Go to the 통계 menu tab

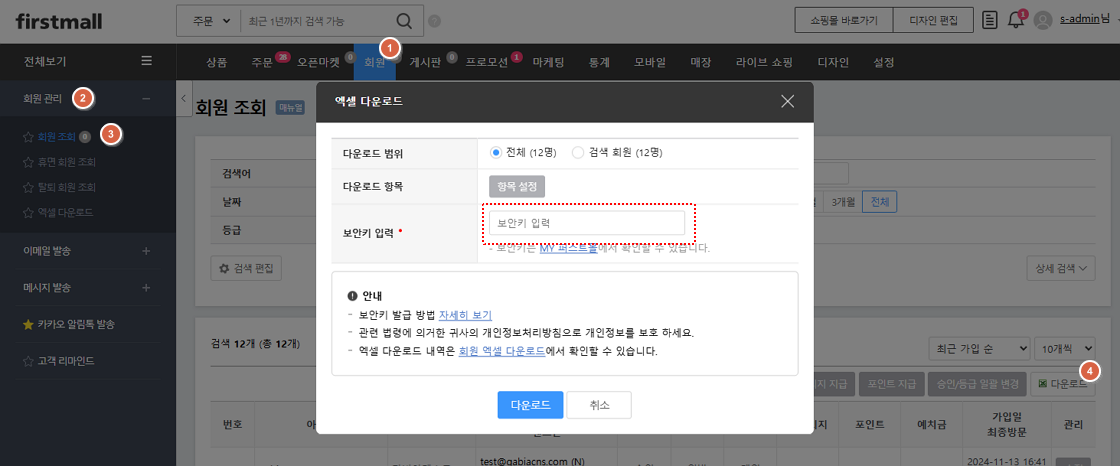click(x=599, y=62)
